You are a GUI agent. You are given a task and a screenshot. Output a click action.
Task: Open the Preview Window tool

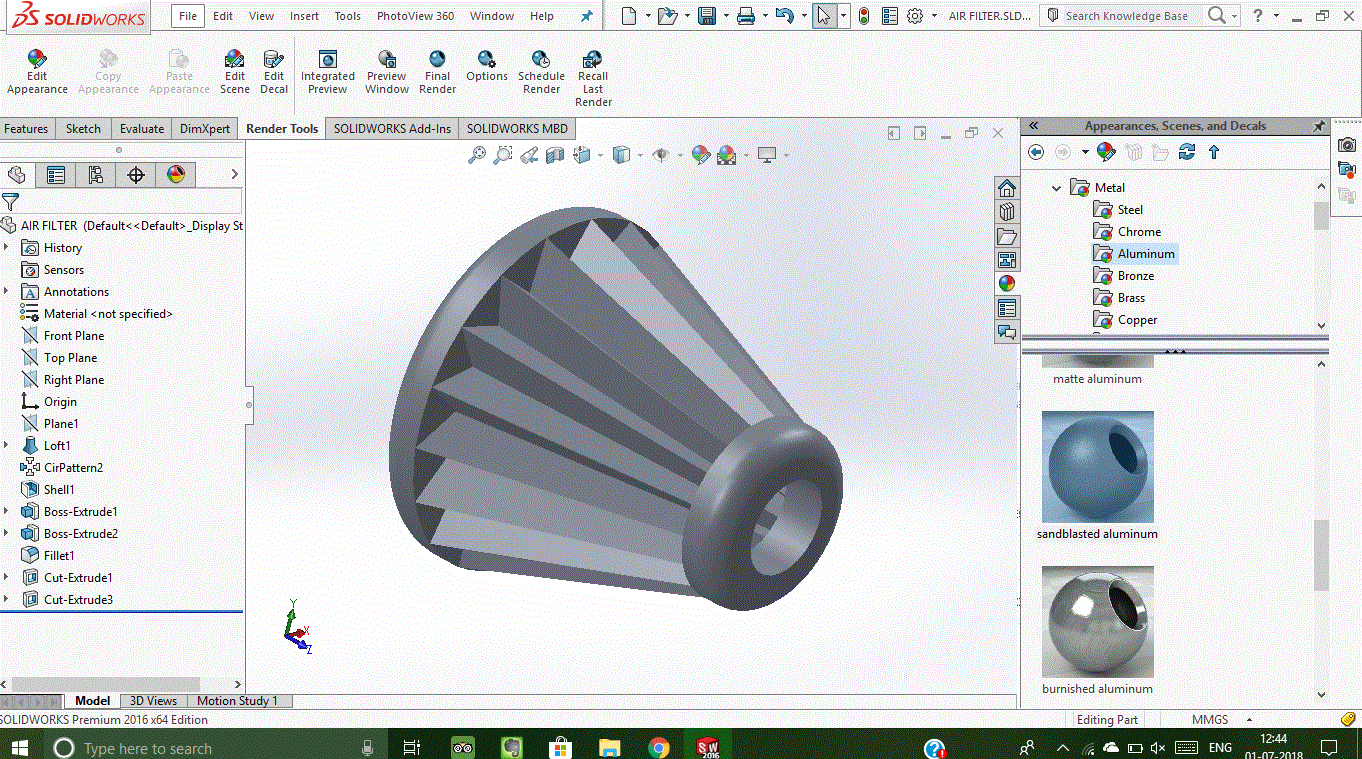(387, 73)
